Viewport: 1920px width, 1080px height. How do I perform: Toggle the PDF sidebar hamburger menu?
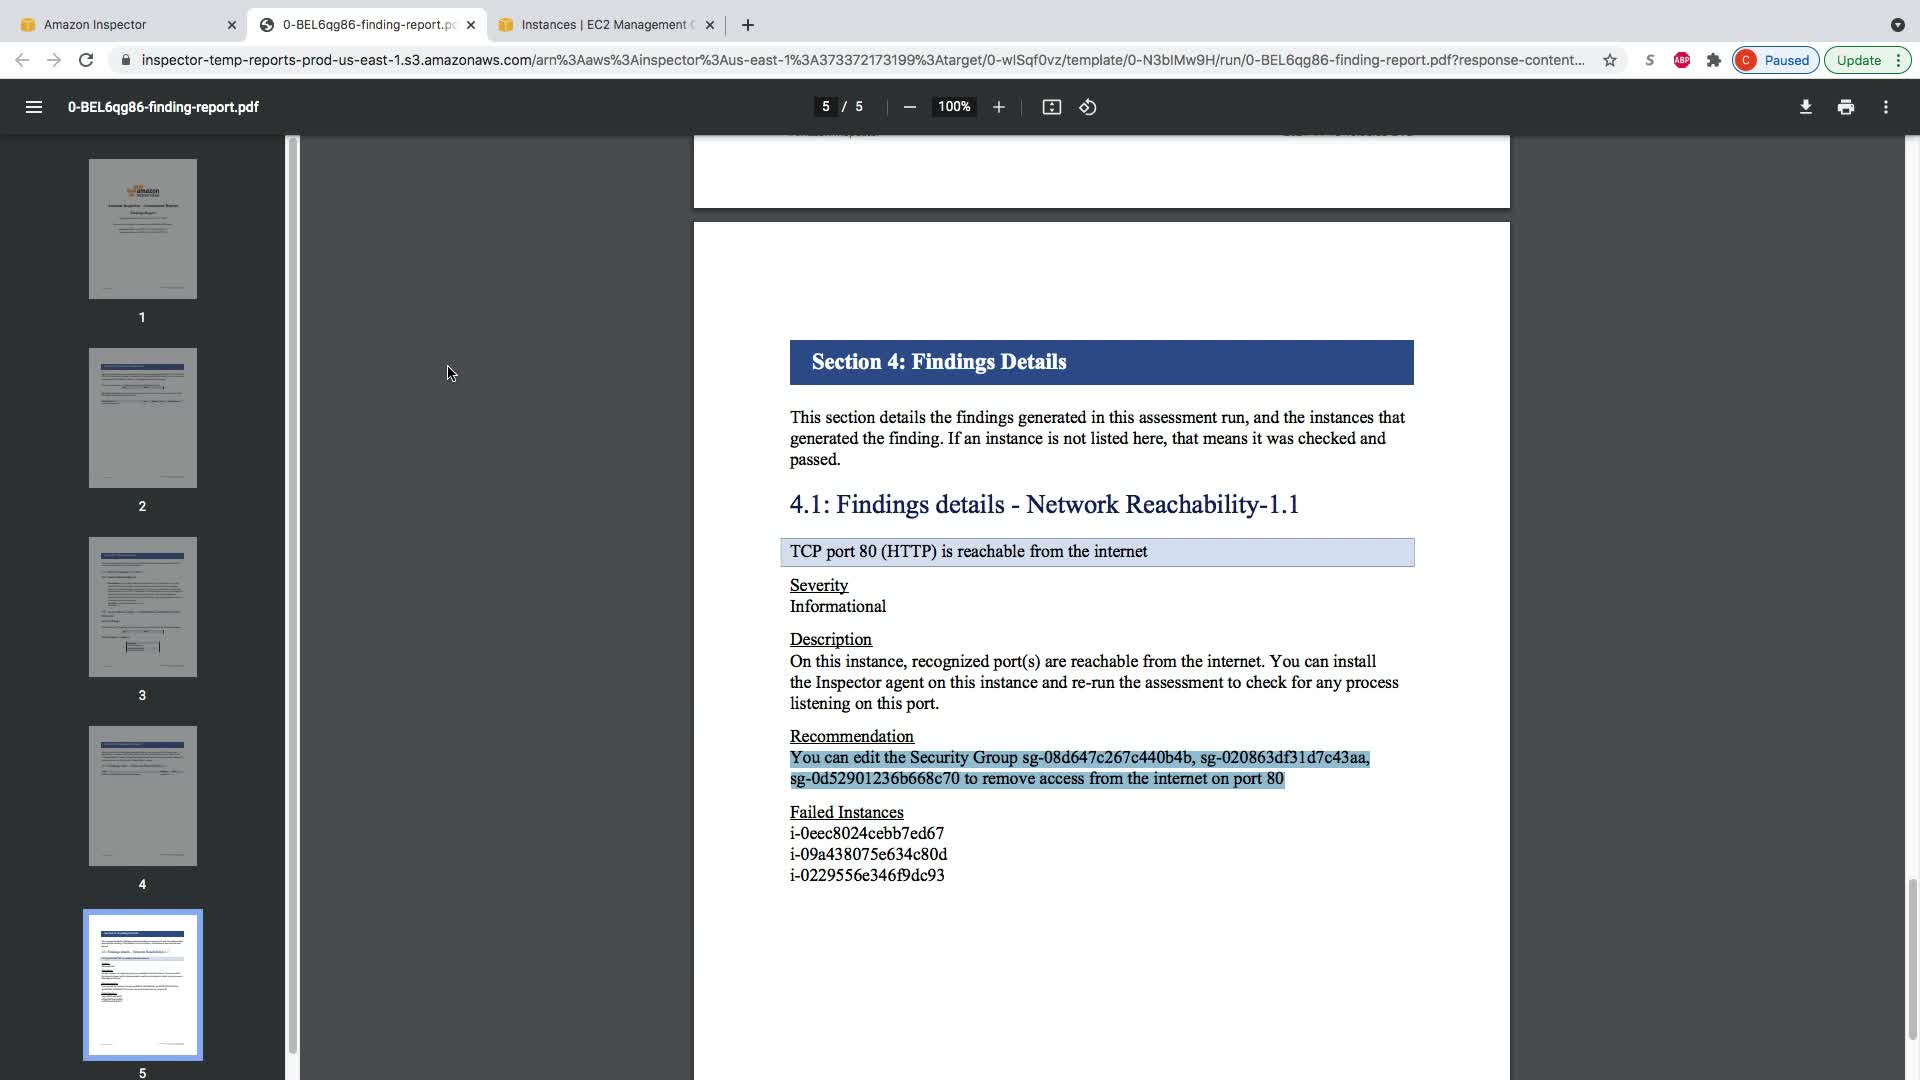pos(33,107)
